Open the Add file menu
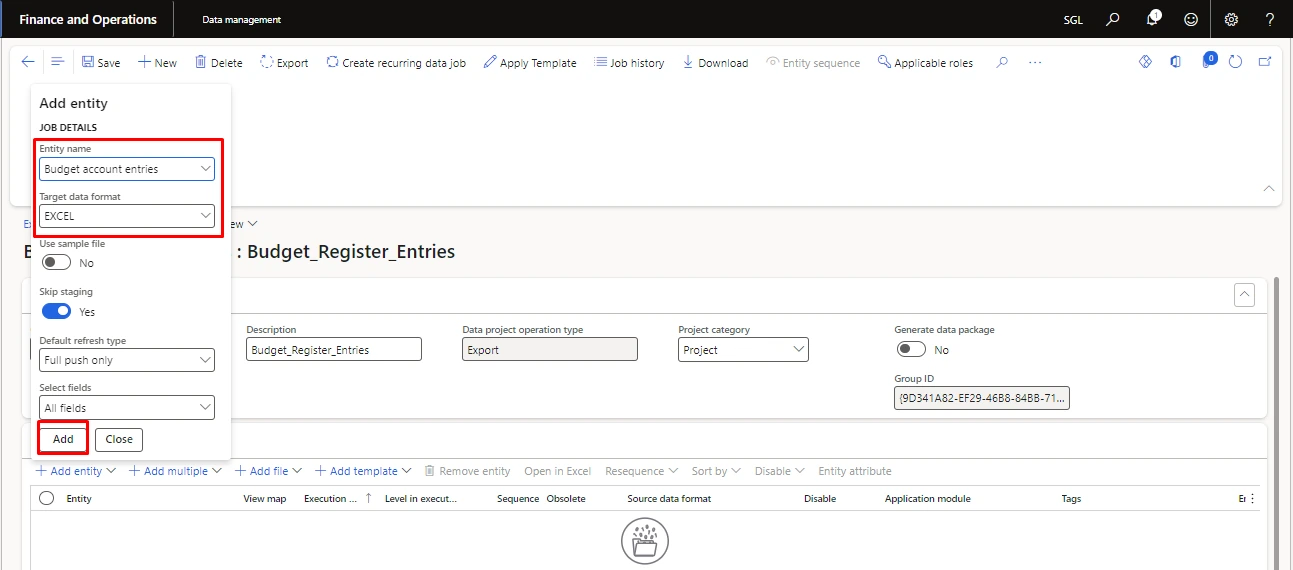 point(269,471)
